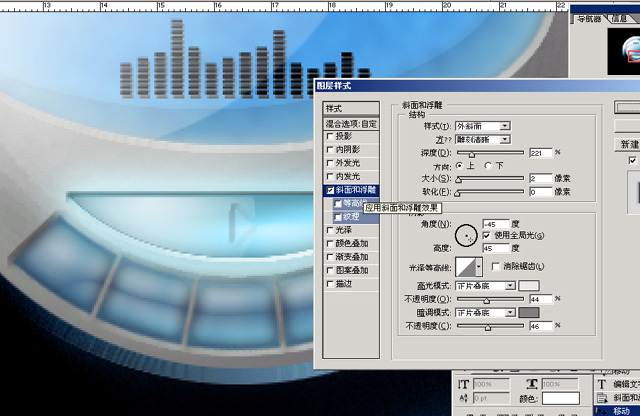Click the 不透明度(O) highlight opacity slider

[490, 299]
